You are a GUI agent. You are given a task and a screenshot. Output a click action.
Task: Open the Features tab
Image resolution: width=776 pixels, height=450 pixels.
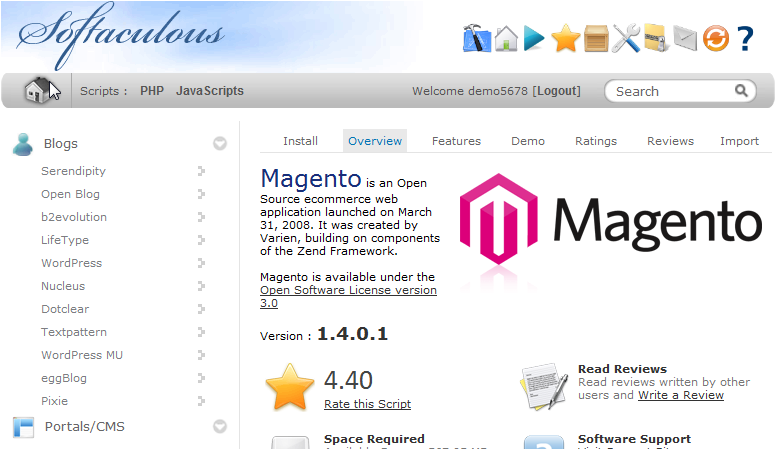tap(456, 141)
